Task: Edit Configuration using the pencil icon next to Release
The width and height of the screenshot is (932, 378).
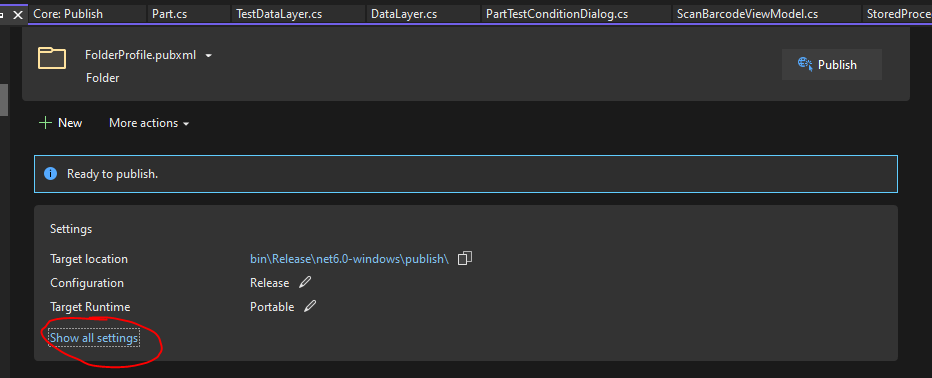Action: [x=305, y=282]
